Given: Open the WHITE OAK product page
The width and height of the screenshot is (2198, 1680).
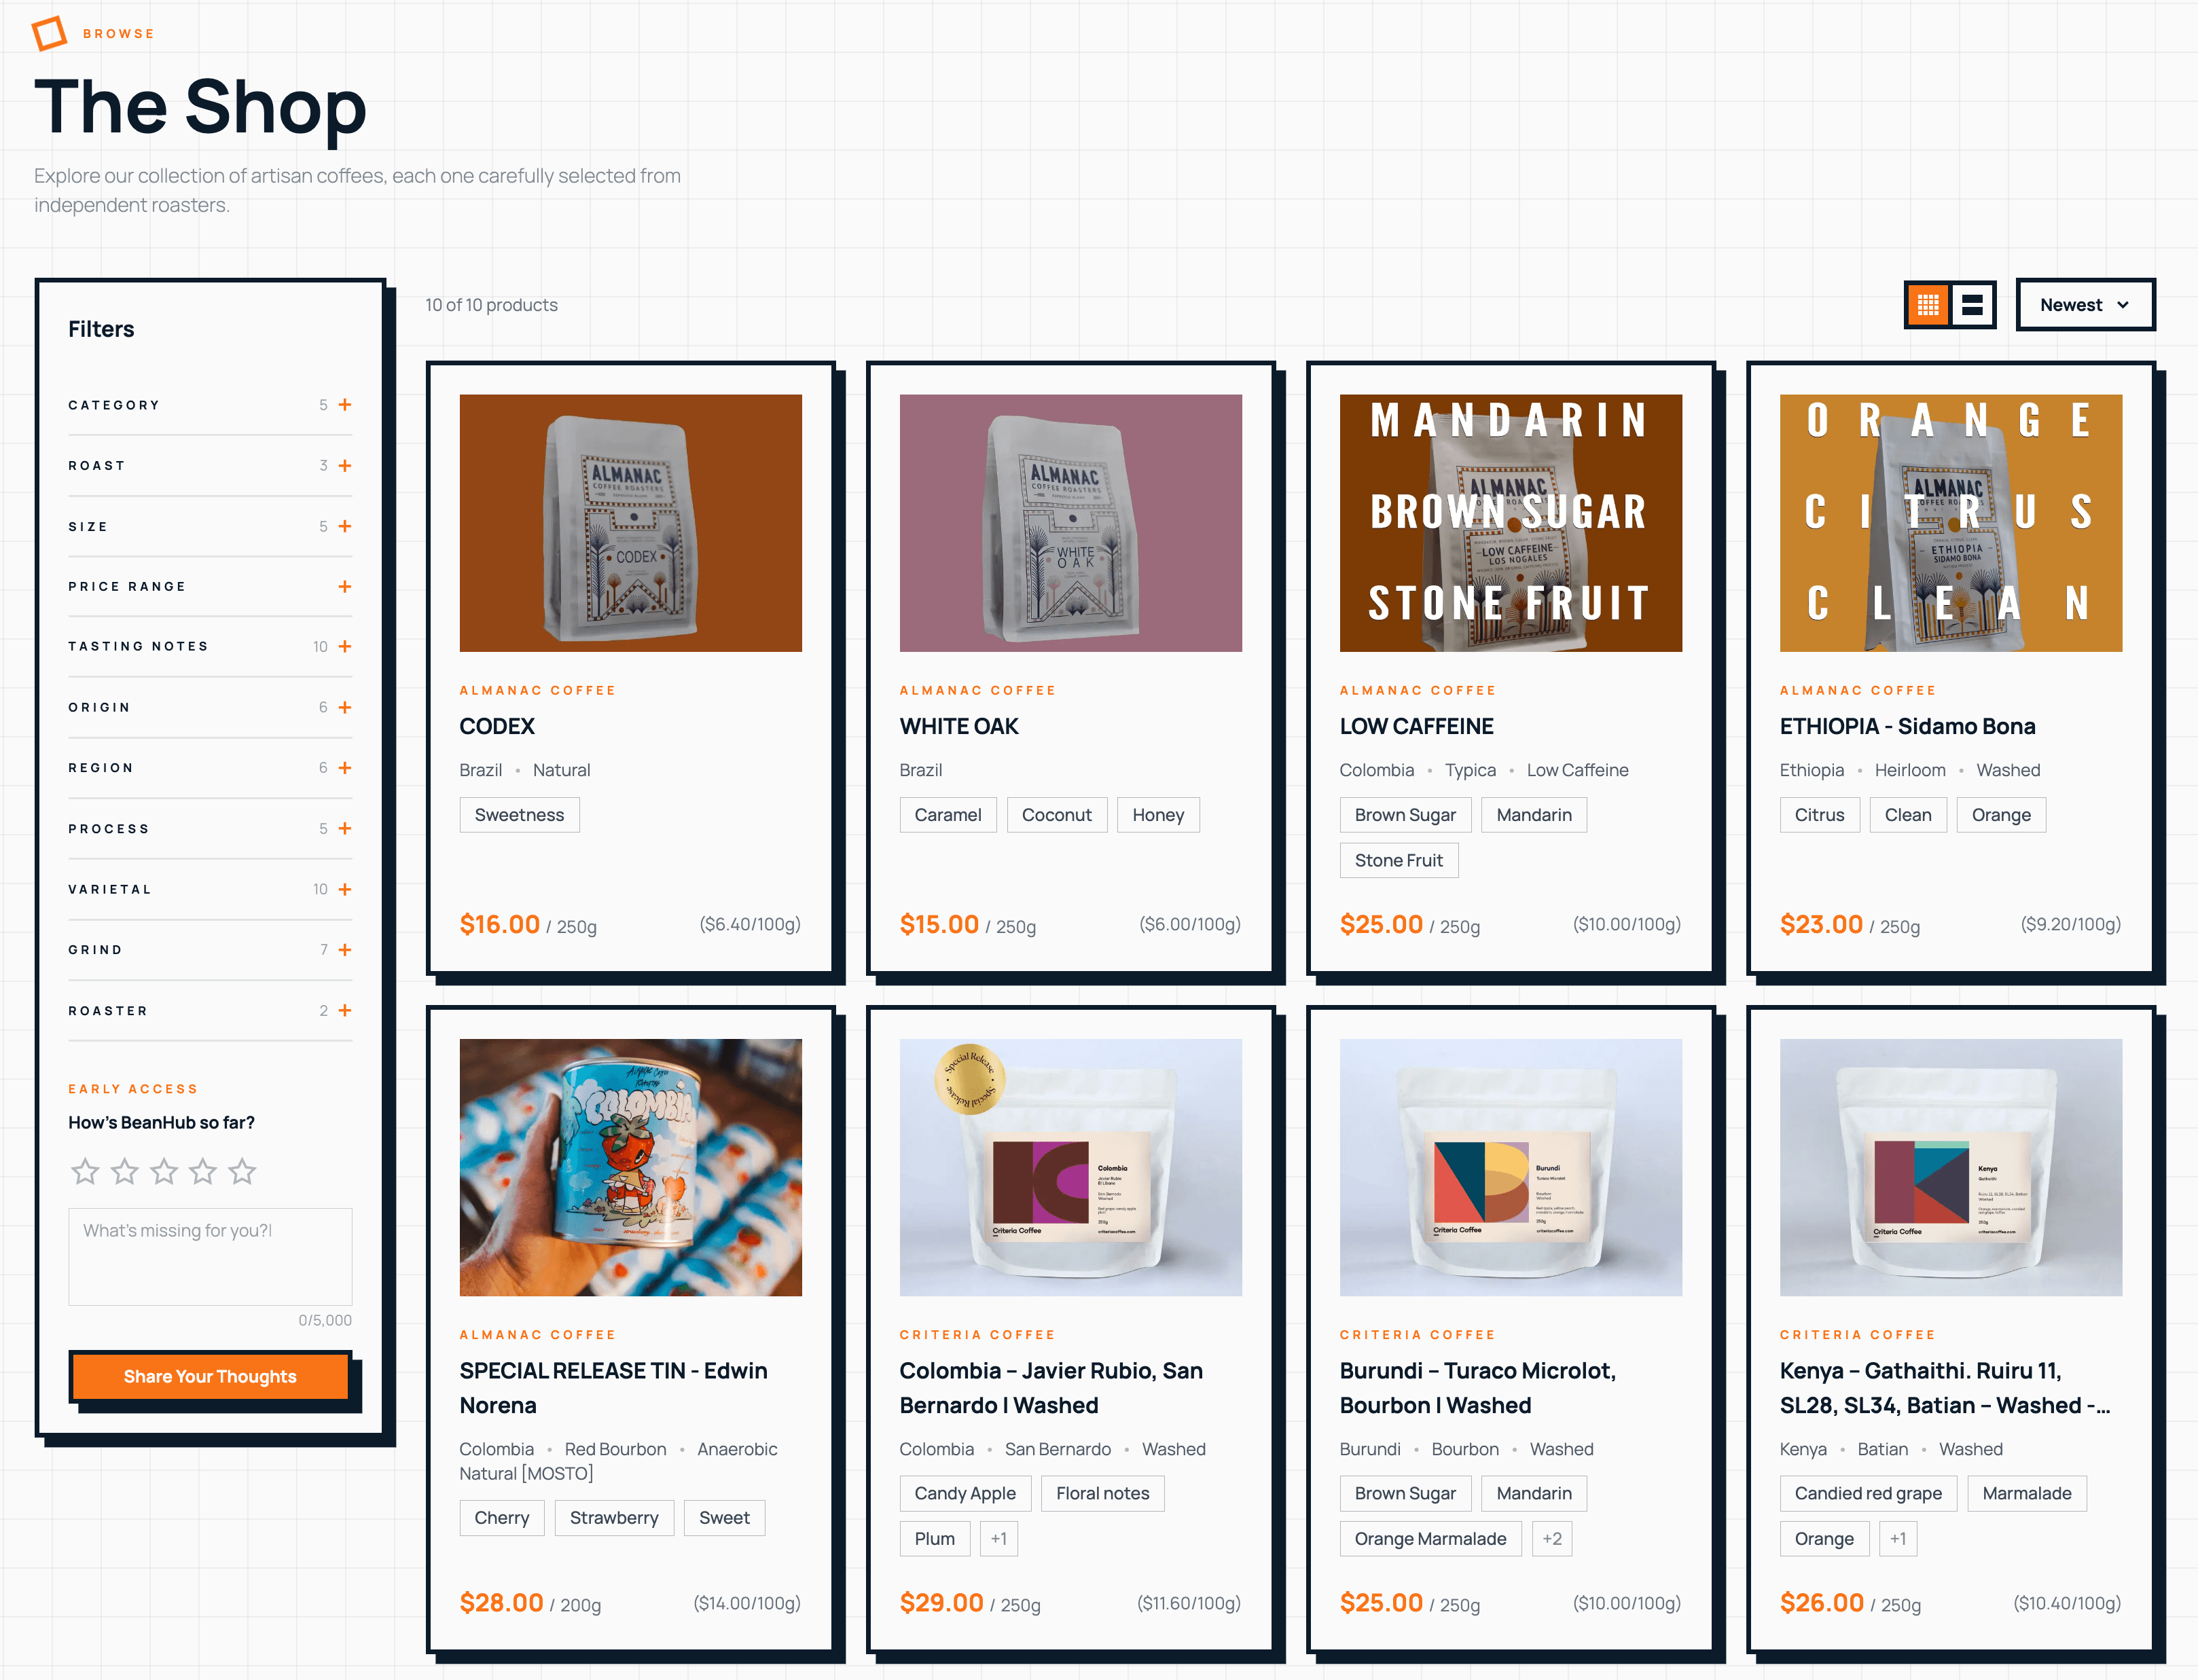Looking at the screenshot, I should 958,726.
